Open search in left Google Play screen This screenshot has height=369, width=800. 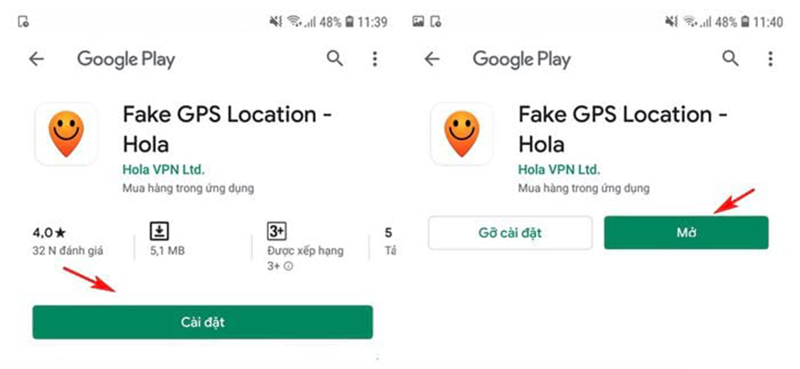(335, 59)
